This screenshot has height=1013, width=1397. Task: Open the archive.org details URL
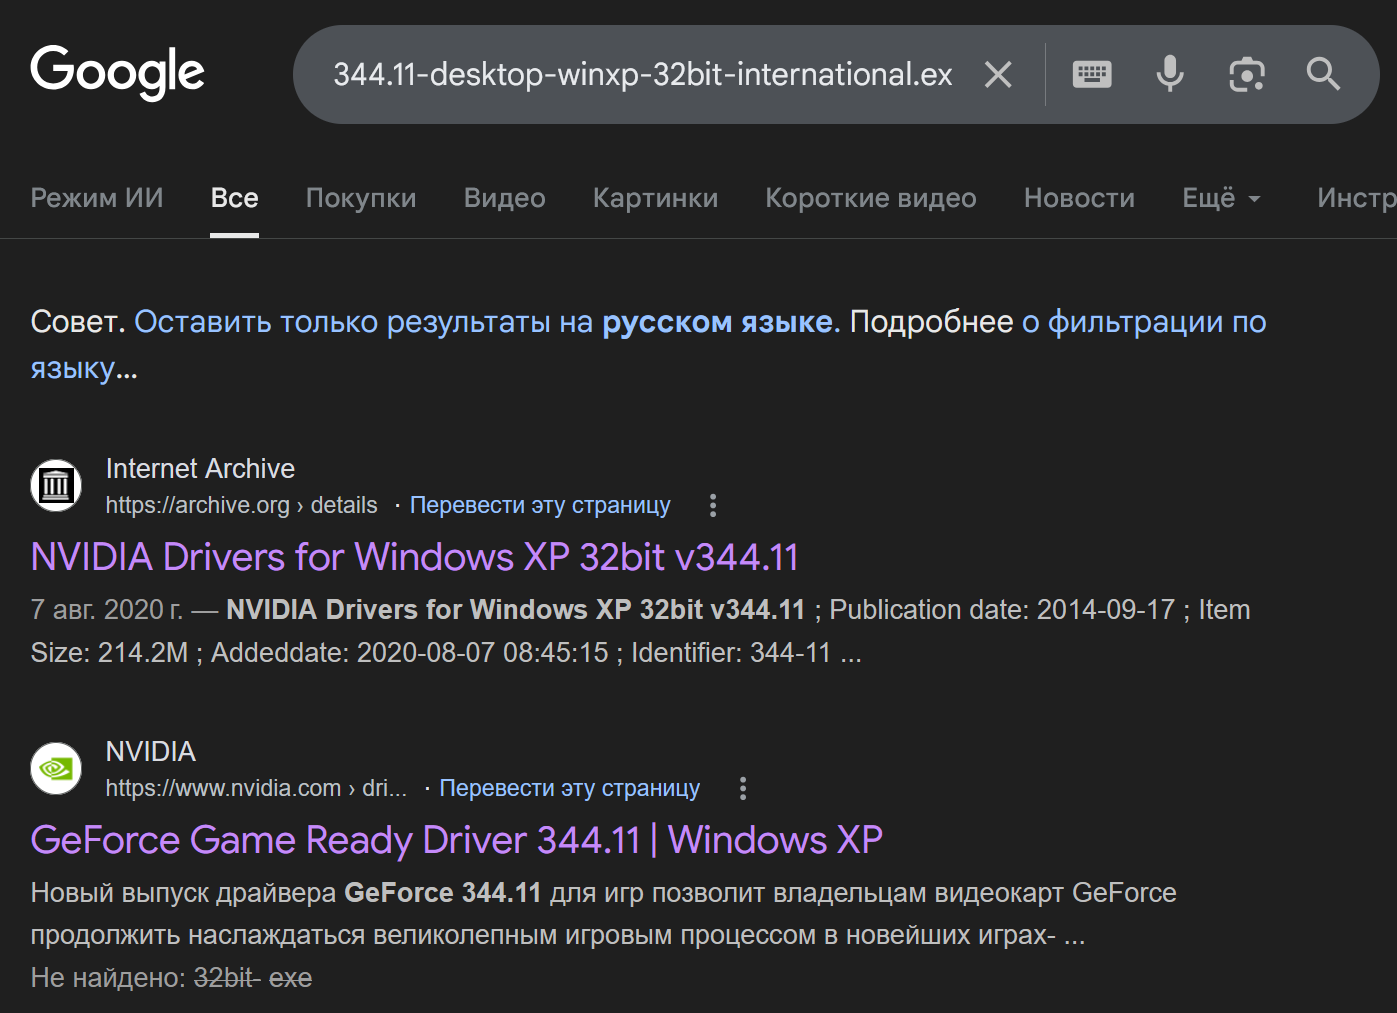coord(241,505)
